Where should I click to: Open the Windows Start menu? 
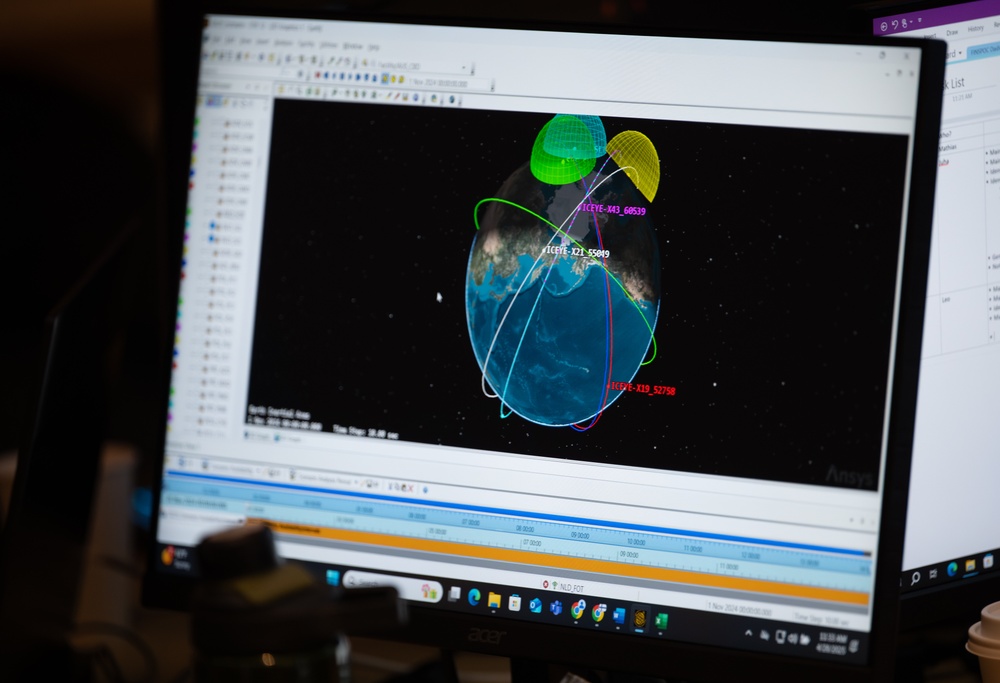click(x=332, y=578)
